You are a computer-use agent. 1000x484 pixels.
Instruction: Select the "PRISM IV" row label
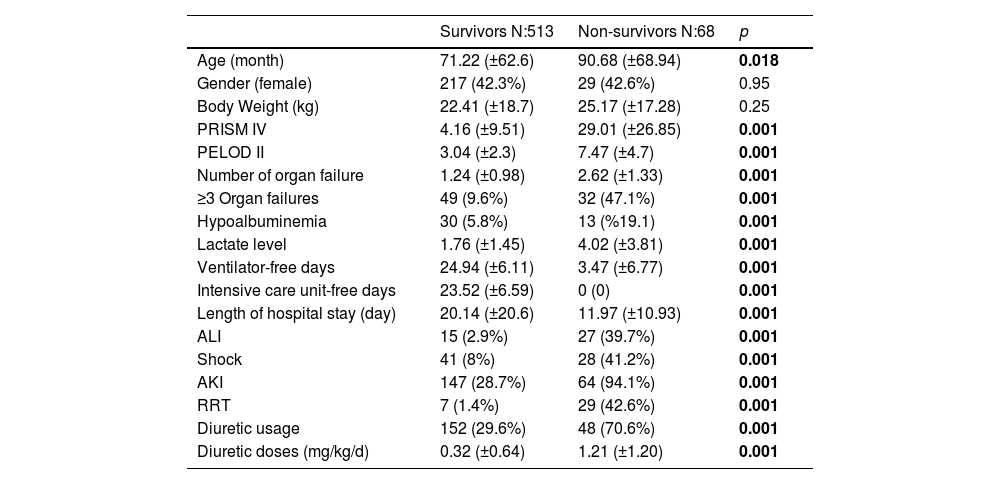point(232,129)
